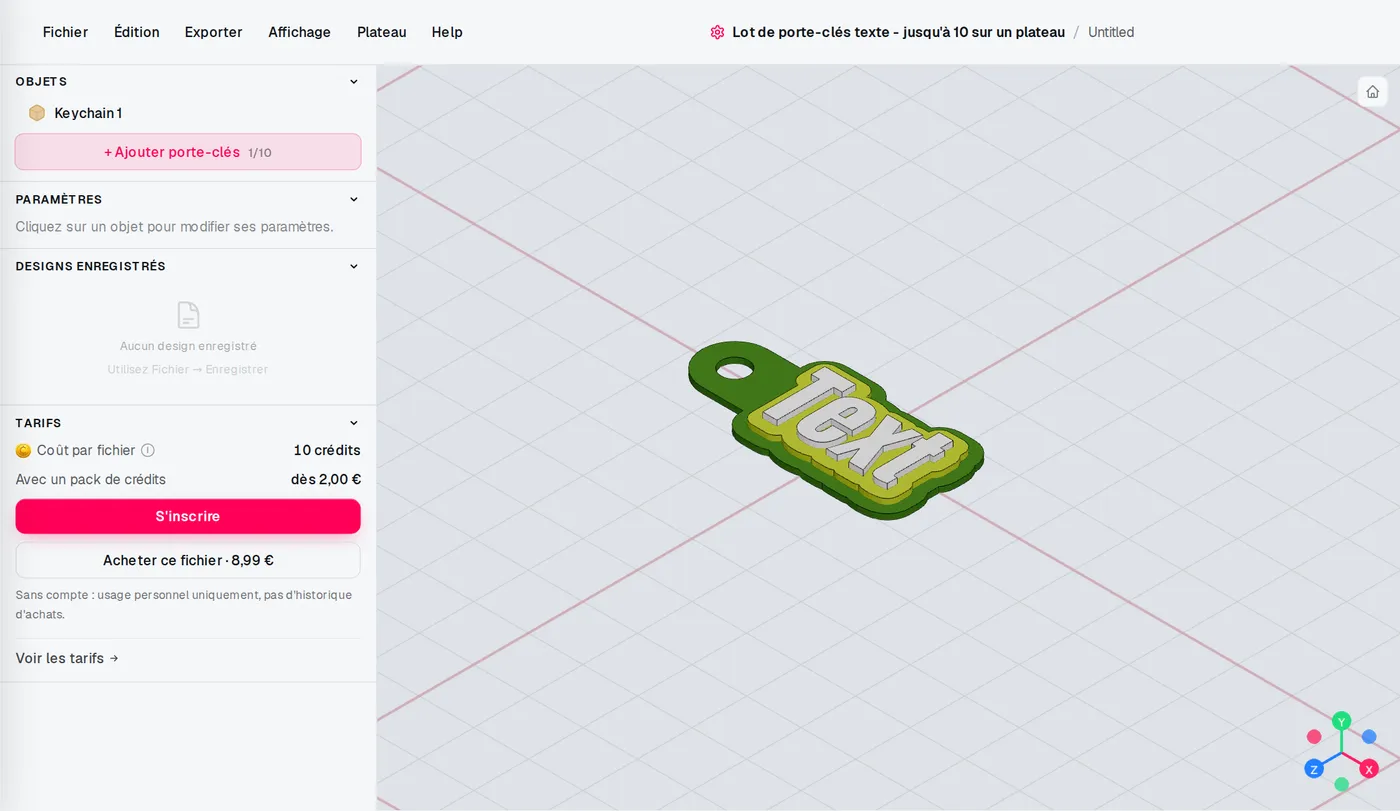
Task: Collapse the Paramètres section
Action: (353, 199)
